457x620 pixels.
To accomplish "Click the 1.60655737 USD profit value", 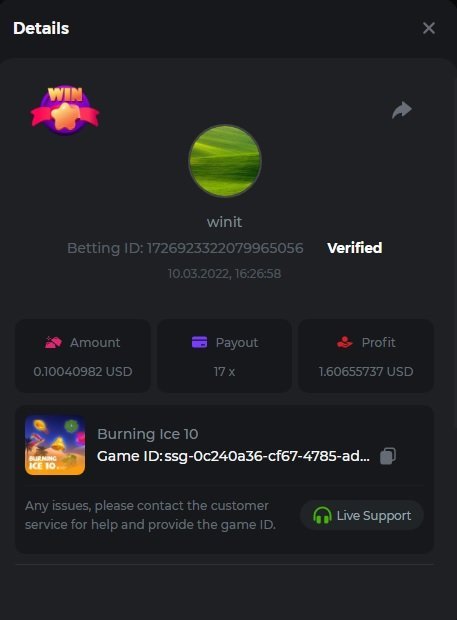I will 366,372.
